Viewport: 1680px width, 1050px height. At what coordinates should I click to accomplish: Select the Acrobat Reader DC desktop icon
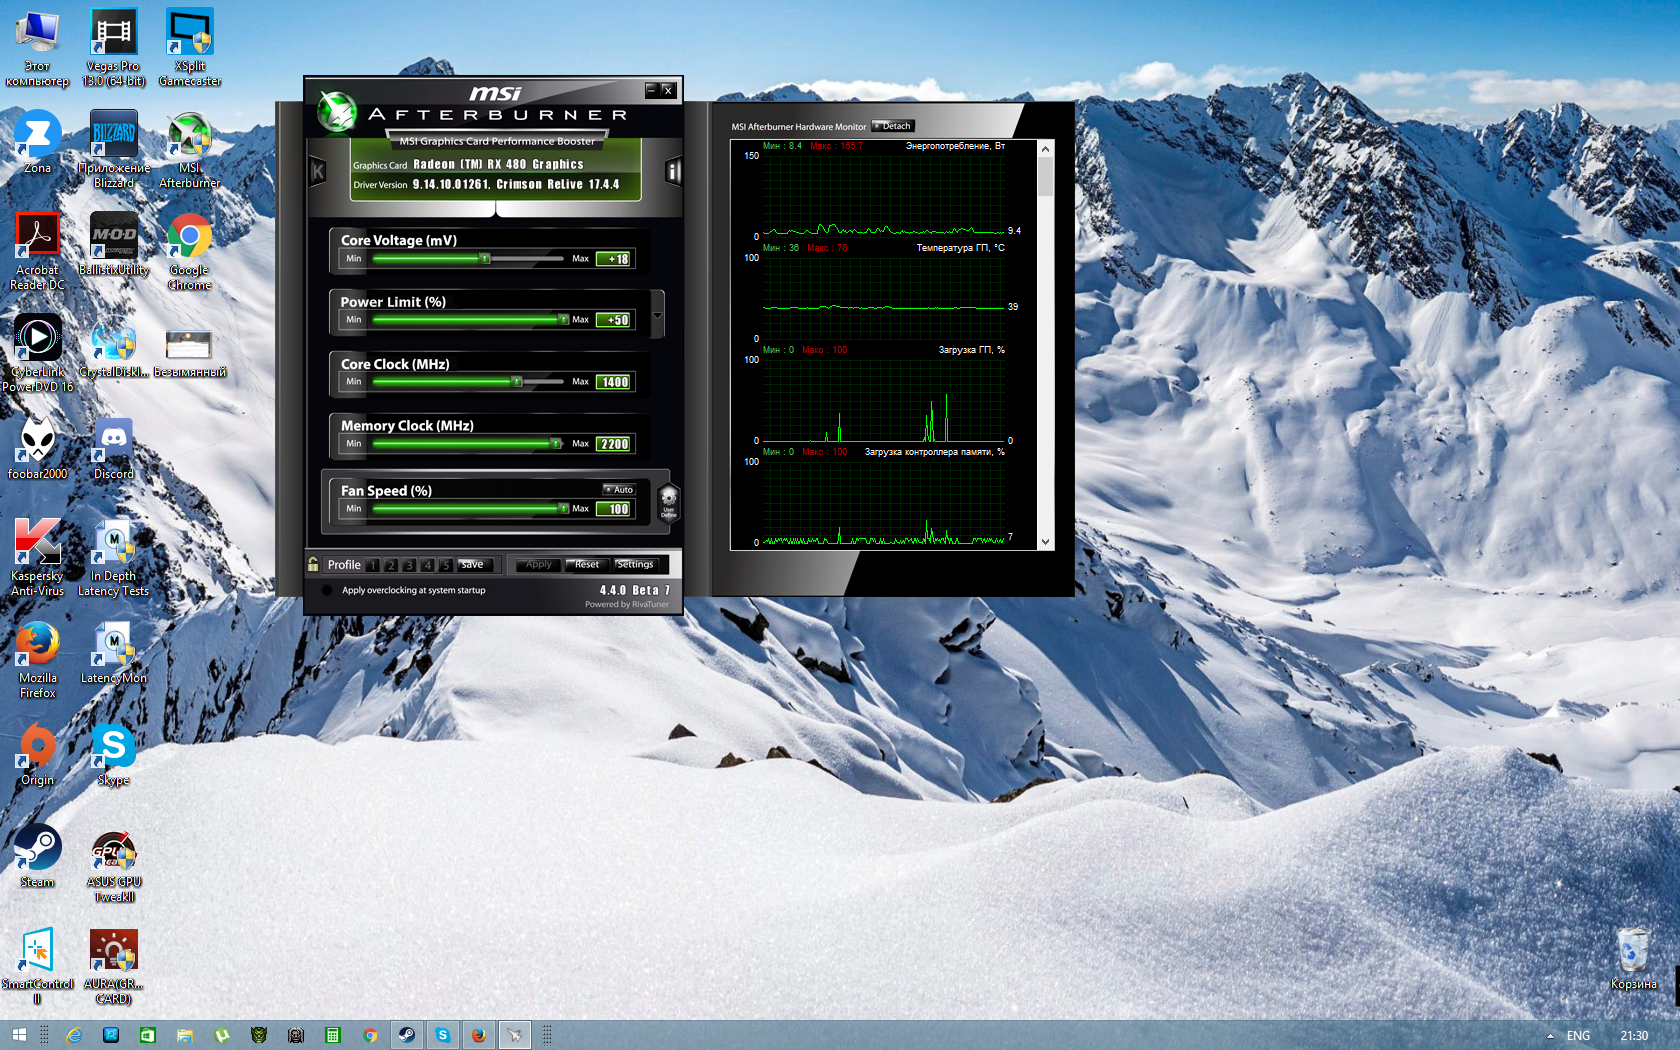[x=37, y=251]
